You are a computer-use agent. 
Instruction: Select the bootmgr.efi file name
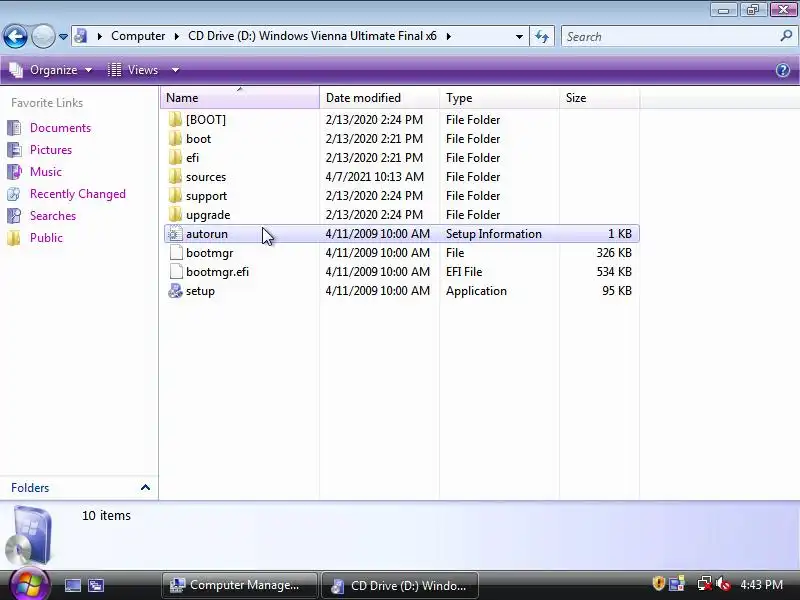(x=217, y=272)
